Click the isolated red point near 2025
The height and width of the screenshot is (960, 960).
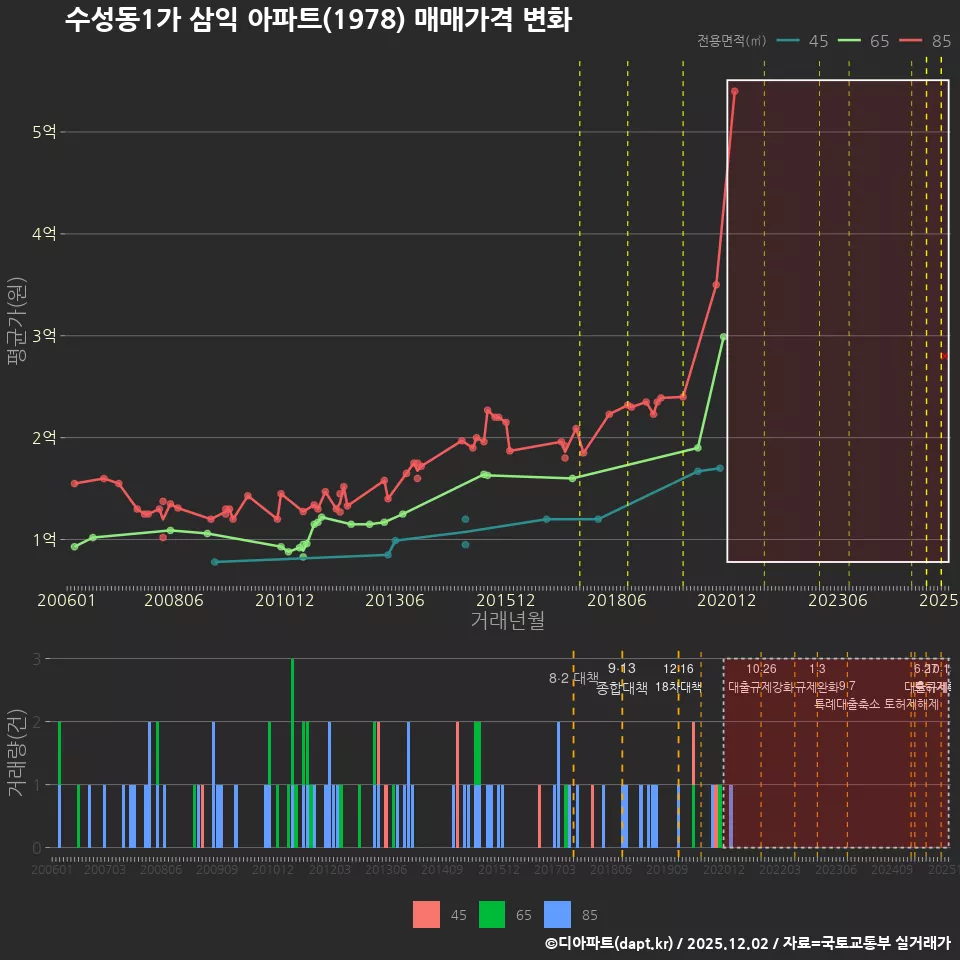click(x=944, y=356)
